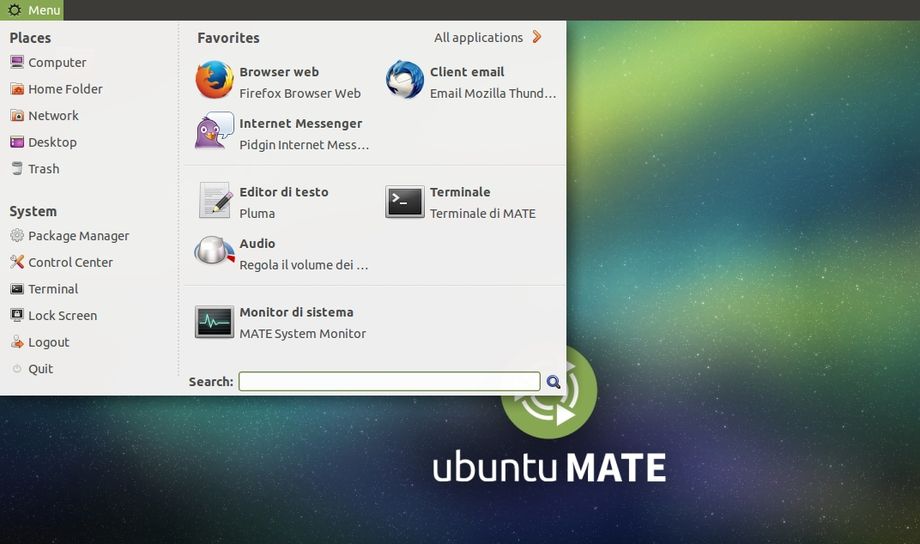Select the Terminale label text
Viewport: 920px width, 544px height.
(460, 192)
